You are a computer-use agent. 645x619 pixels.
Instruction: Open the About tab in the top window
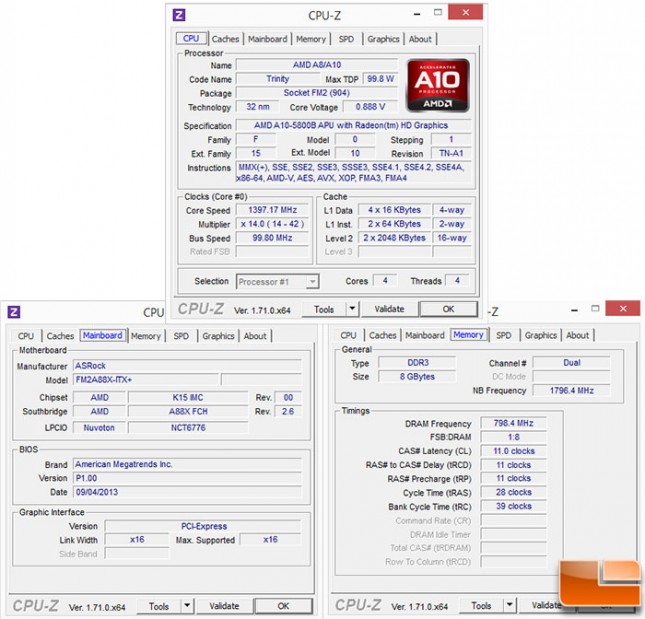420,39
